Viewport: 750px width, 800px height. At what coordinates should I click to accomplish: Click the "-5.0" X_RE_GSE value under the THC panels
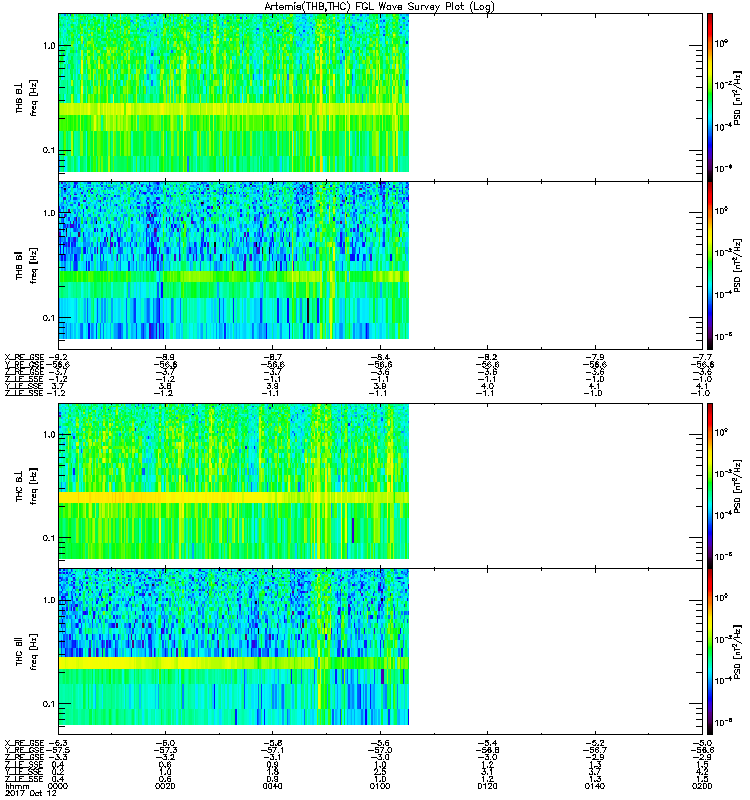pyautogui.click(x=702, y=743)
